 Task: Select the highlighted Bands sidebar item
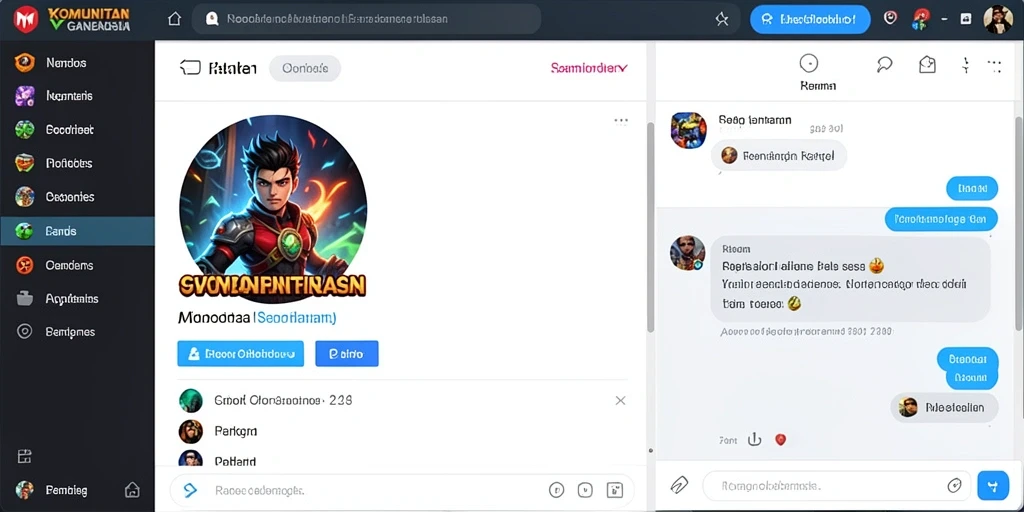(78, 231)
